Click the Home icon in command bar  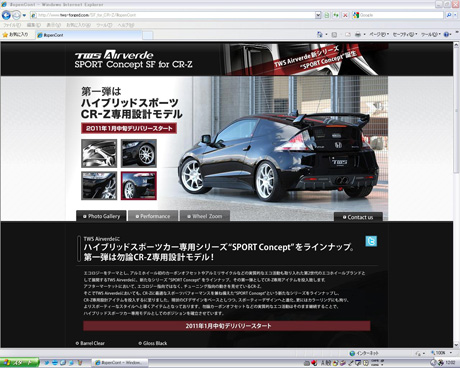pos(319,34)
